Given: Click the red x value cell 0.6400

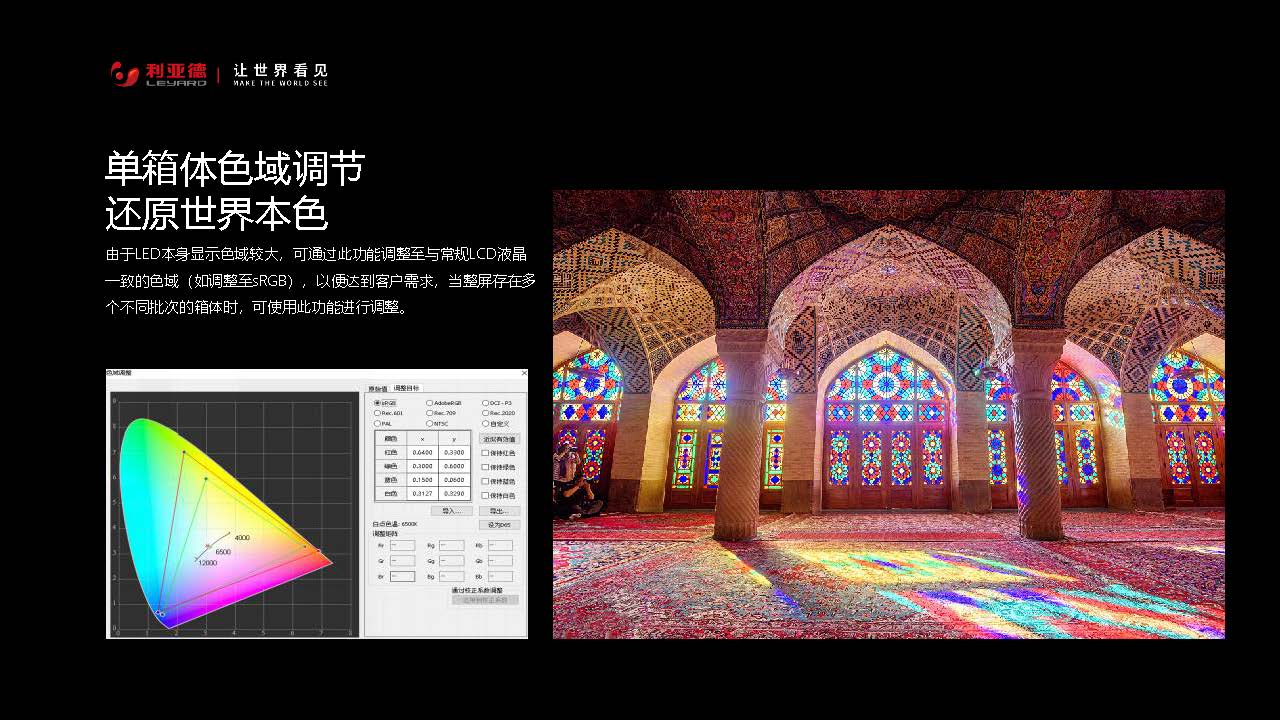Looking at the screenshot, I should pyautogui.click(x=422, y=453).
